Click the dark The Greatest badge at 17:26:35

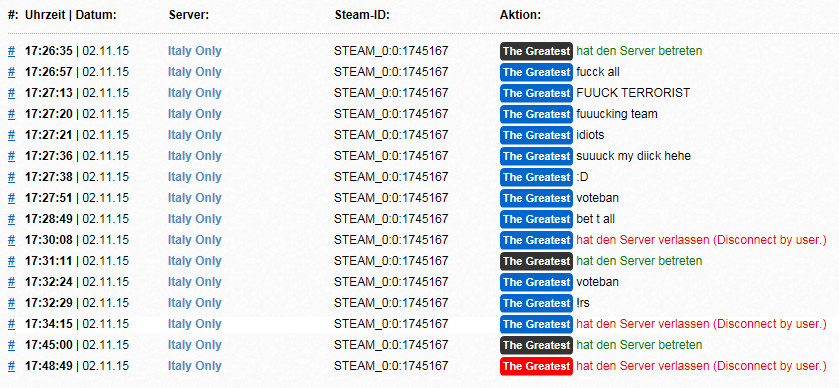[537, 51]
